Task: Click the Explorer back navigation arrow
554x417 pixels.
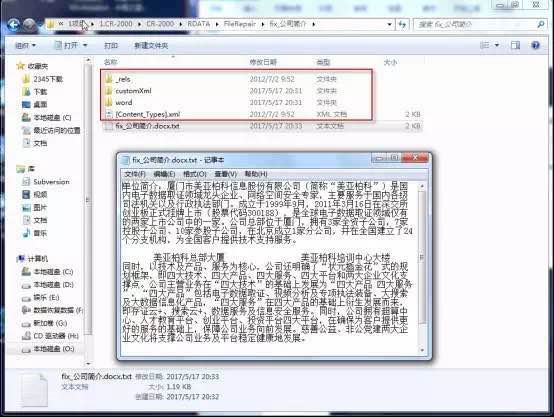Action: point(13,24)
